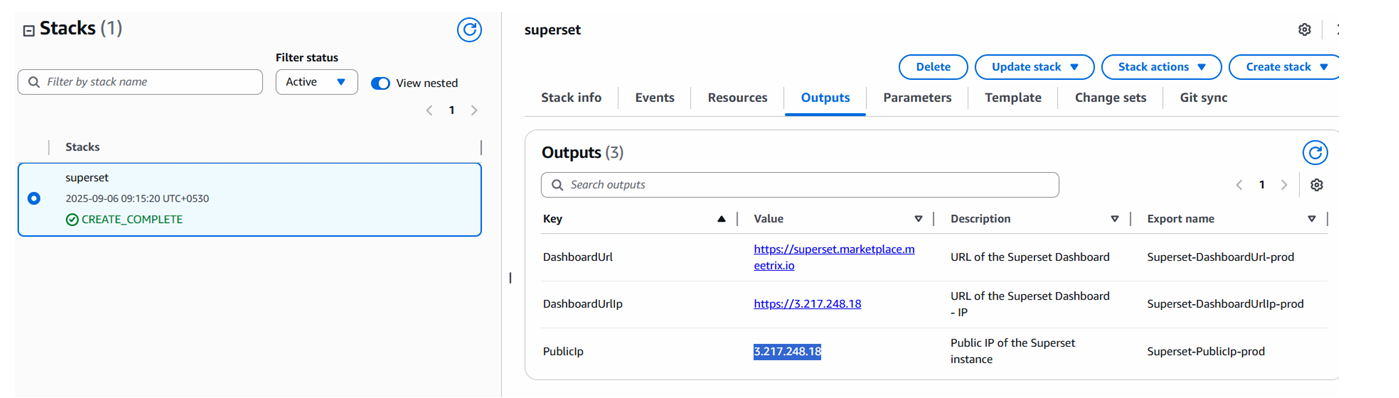Go to previous stacks page
Viewport: 1399px width, 398px height.
click(429, 111)
